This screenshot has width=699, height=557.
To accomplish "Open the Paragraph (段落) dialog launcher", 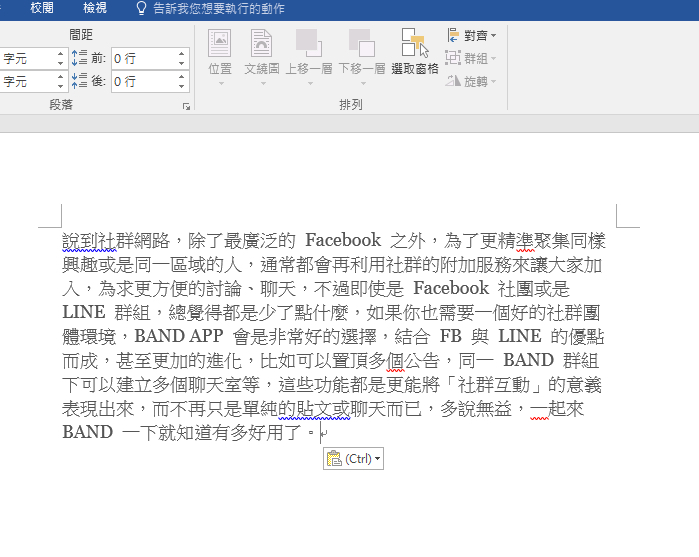I will (x=186, y=106).
